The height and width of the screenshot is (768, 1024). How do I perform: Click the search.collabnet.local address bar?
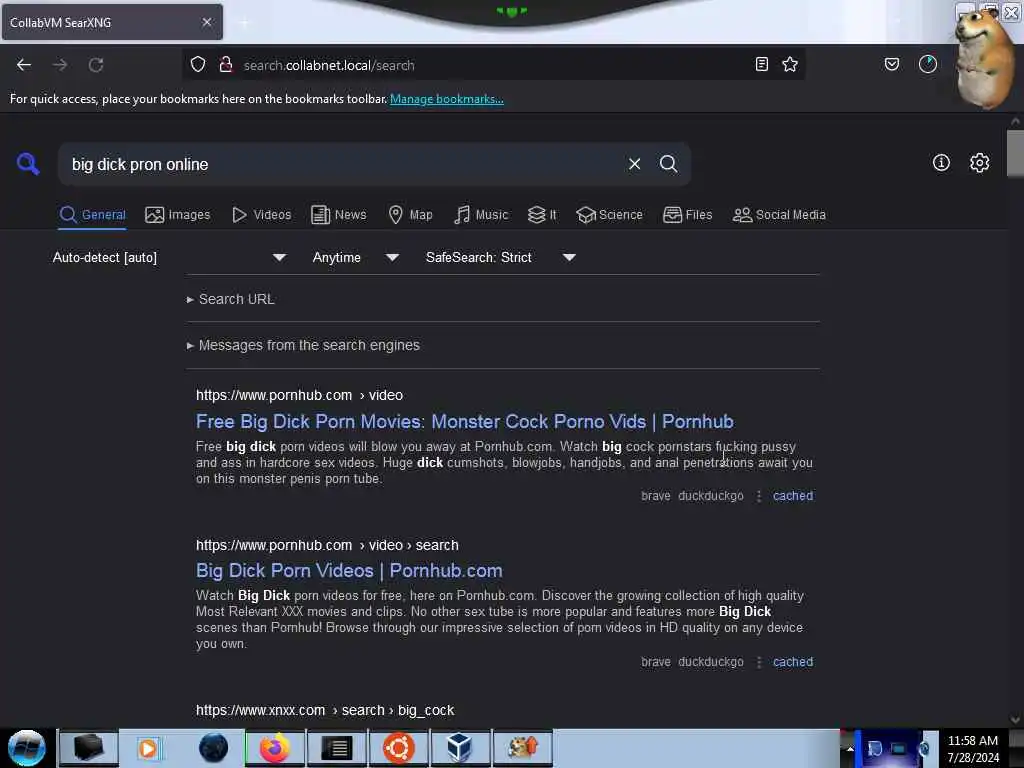[493, 65]
